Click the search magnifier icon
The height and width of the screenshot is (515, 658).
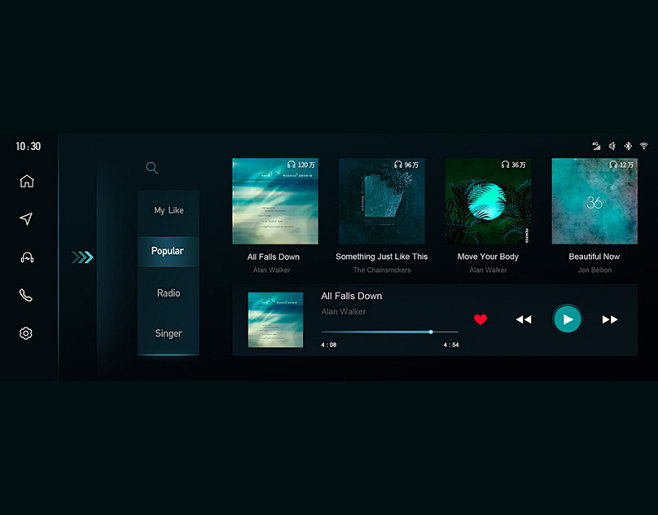click(x=152, y=168)
